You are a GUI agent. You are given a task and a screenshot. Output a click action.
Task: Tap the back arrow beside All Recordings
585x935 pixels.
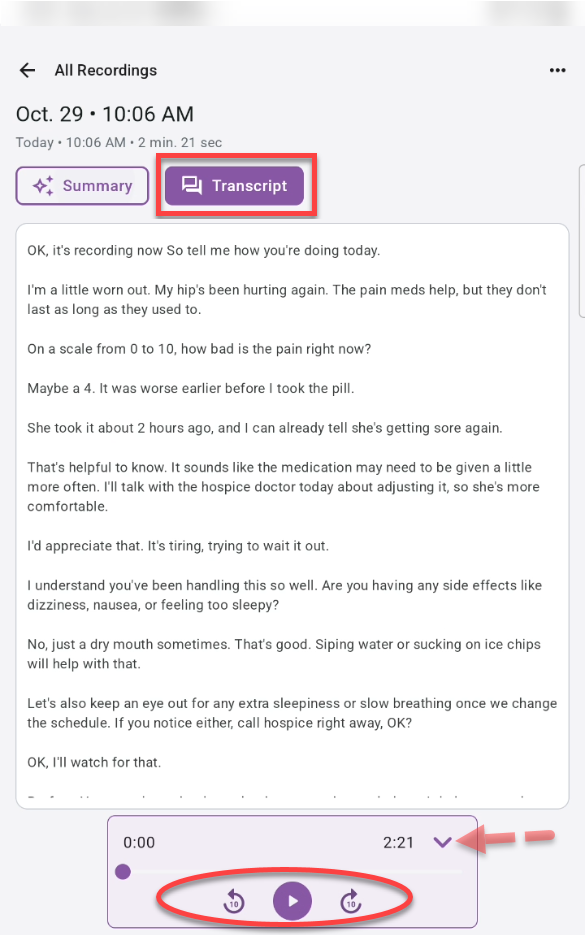point(27,70)
